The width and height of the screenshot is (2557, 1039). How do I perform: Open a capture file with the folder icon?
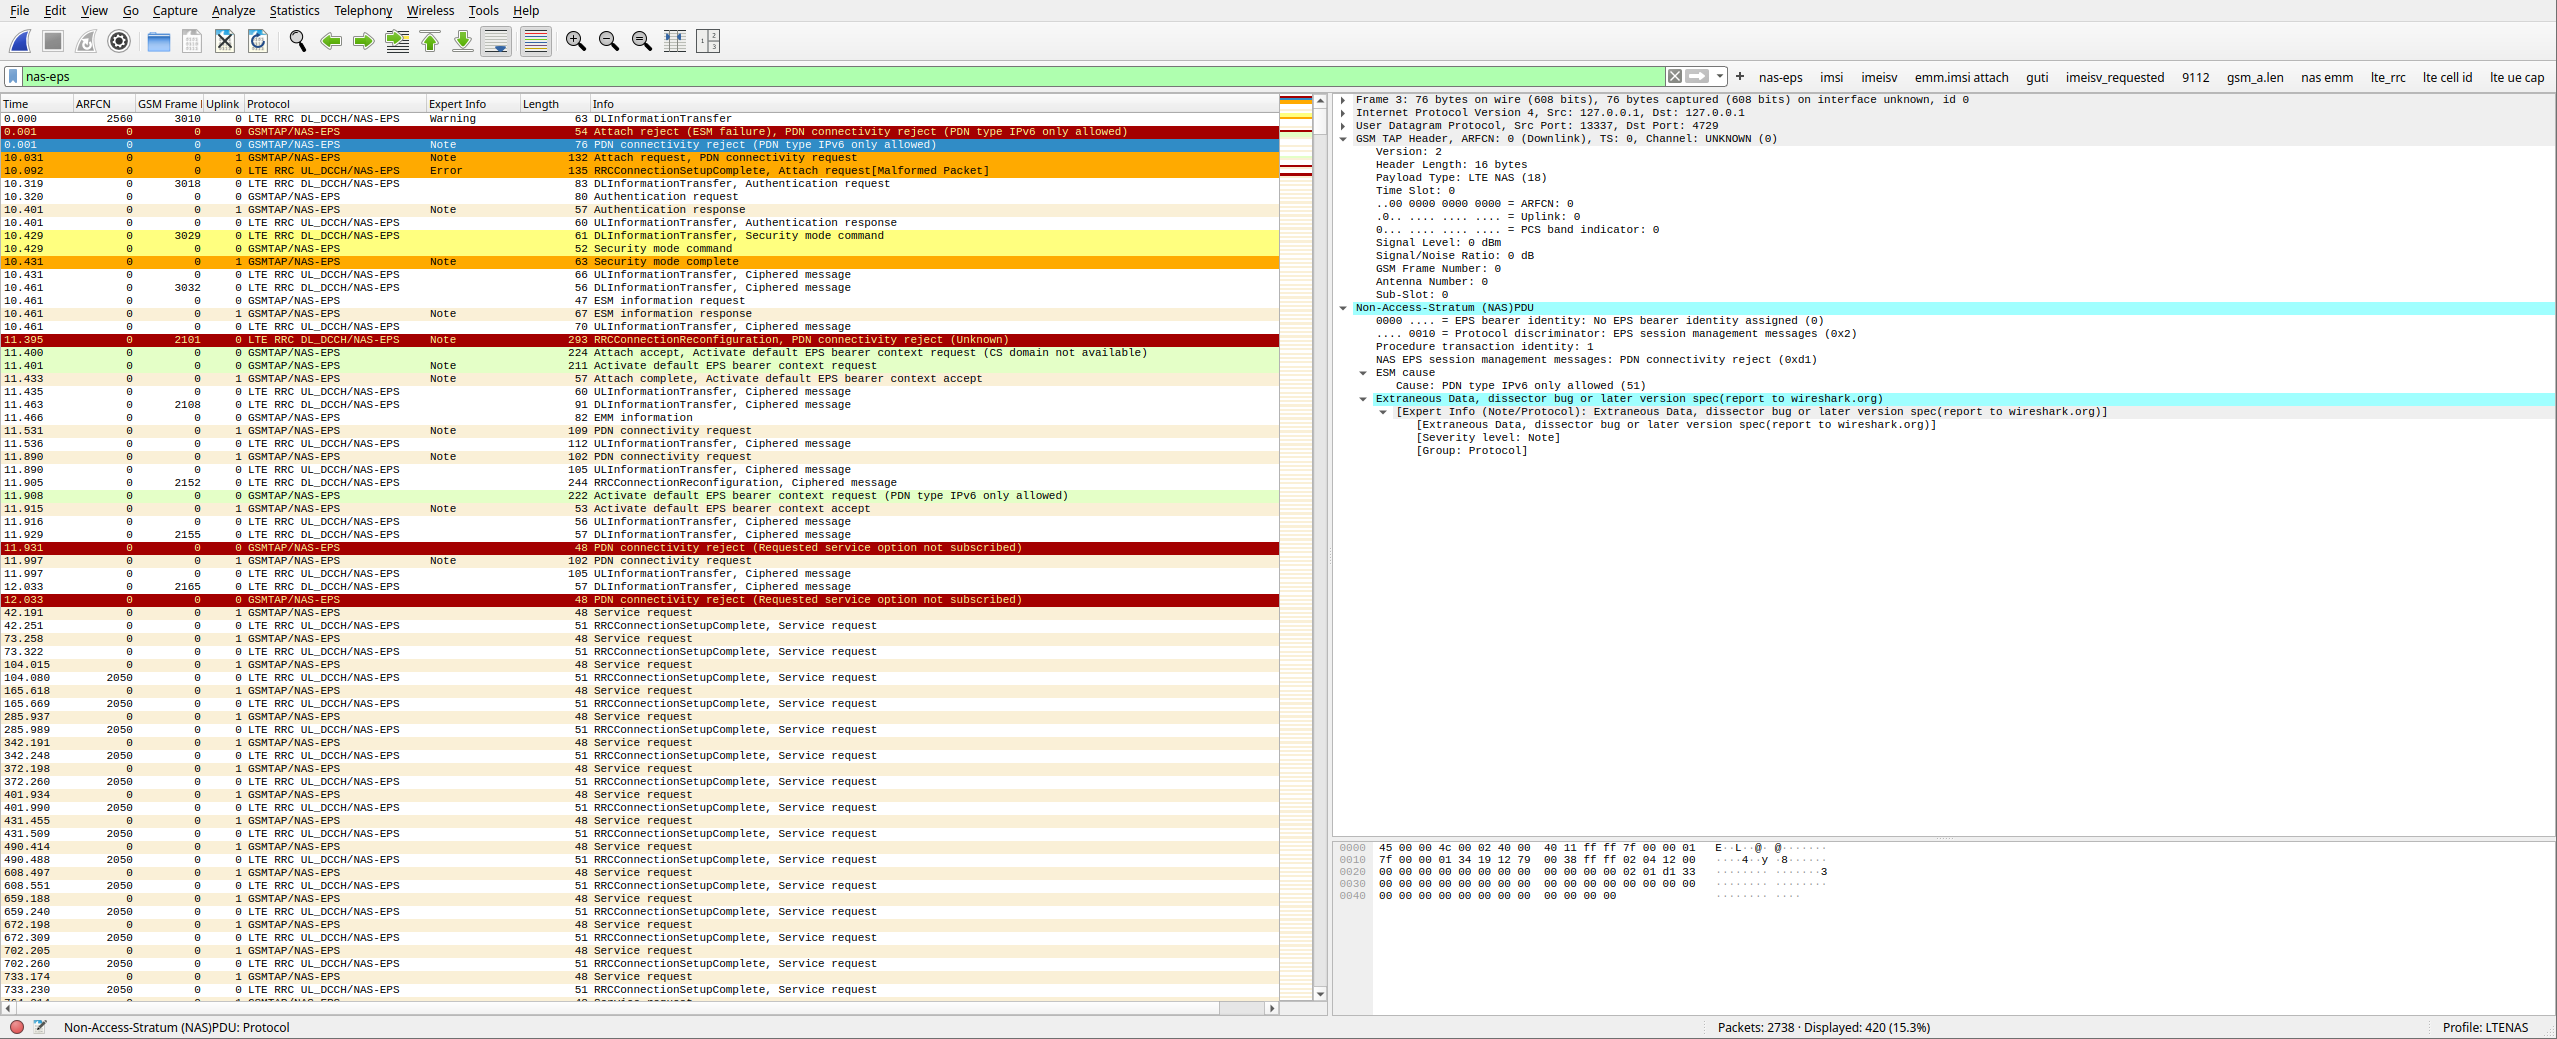[x=158, y=41]
